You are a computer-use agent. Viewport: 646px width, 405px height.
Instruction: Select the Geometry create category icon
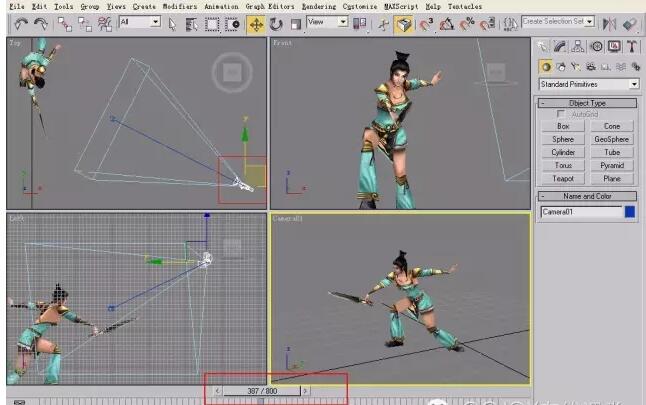pyautogui.click(x=546, y=66)
